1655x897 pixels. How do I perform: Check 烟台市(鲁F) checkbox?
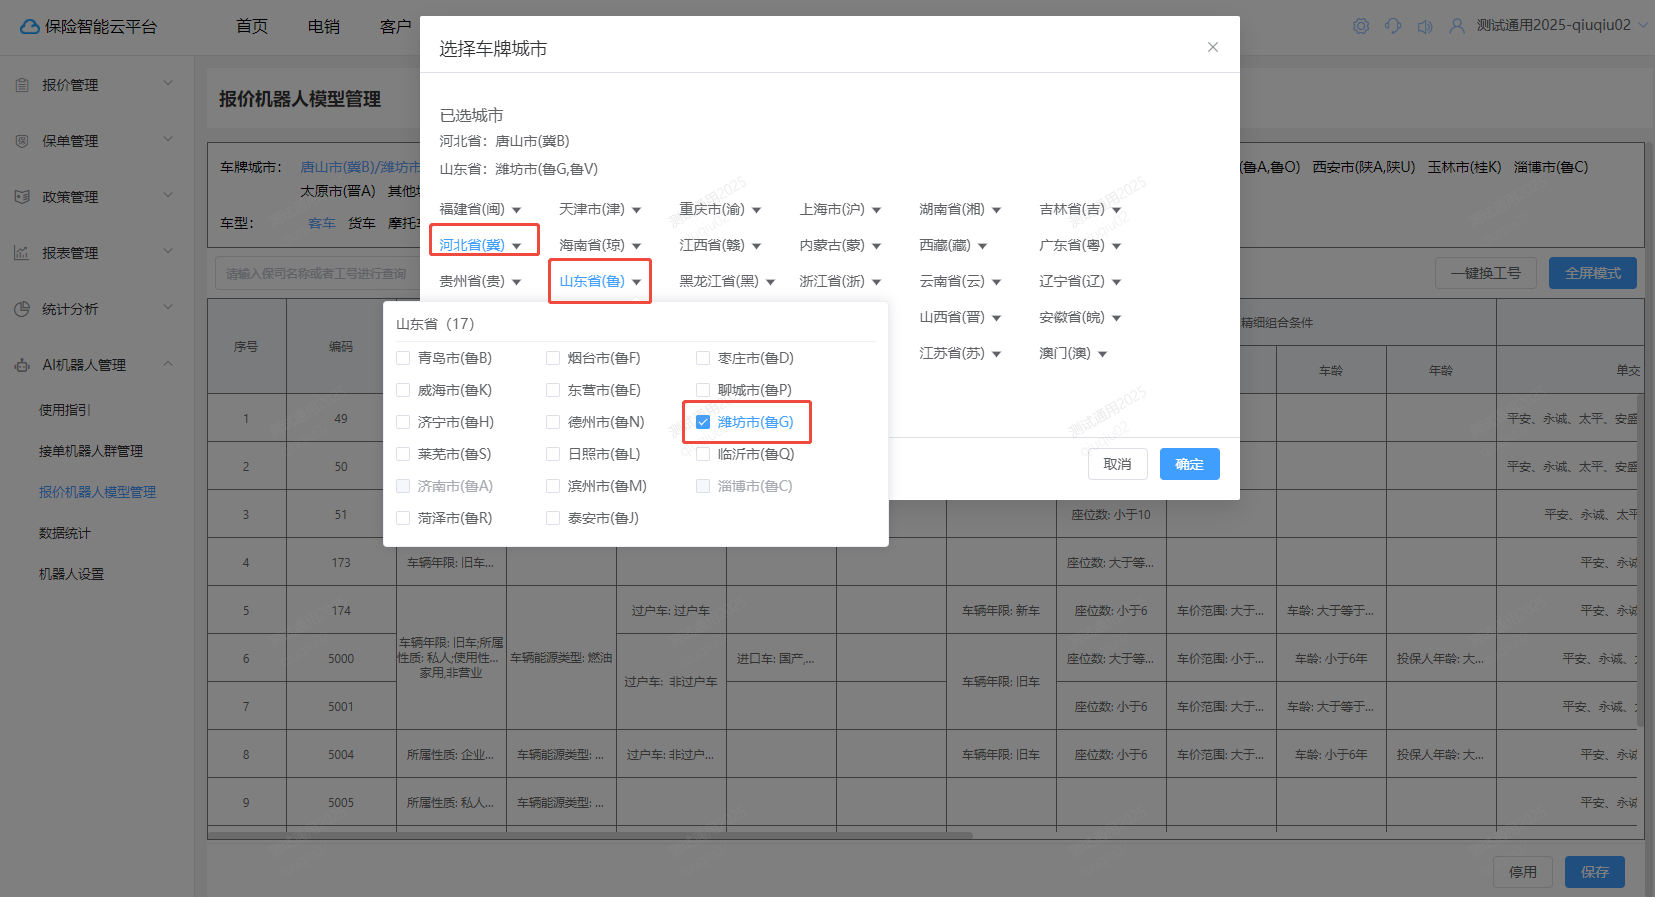click(x=553, y=358)
